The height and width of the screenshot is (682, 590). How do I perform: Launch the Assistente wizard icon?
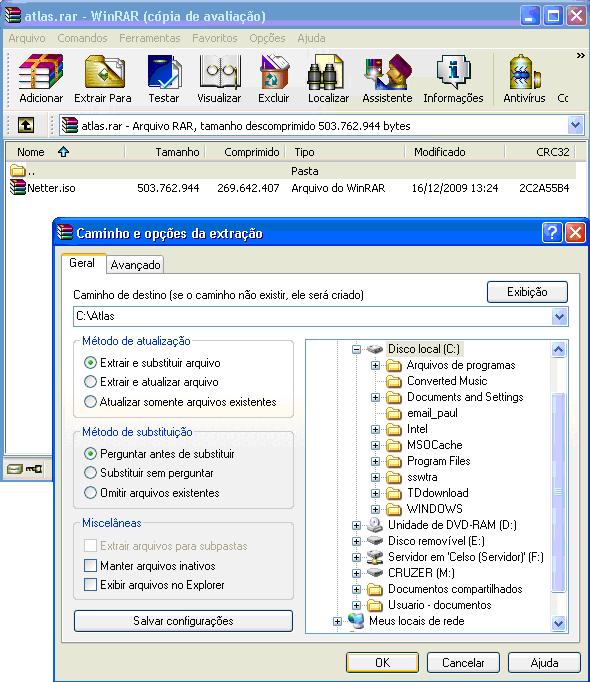click(387, 72)
